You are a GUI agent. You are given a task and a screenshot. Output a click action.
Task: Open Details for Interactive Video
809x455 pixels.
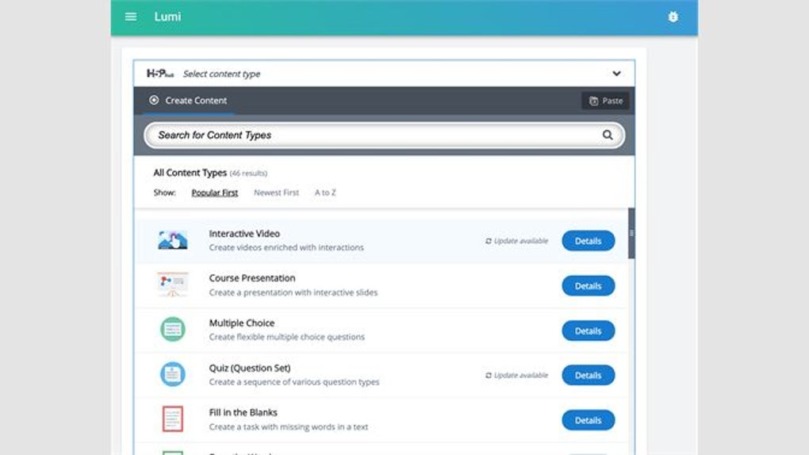point(588,241)
